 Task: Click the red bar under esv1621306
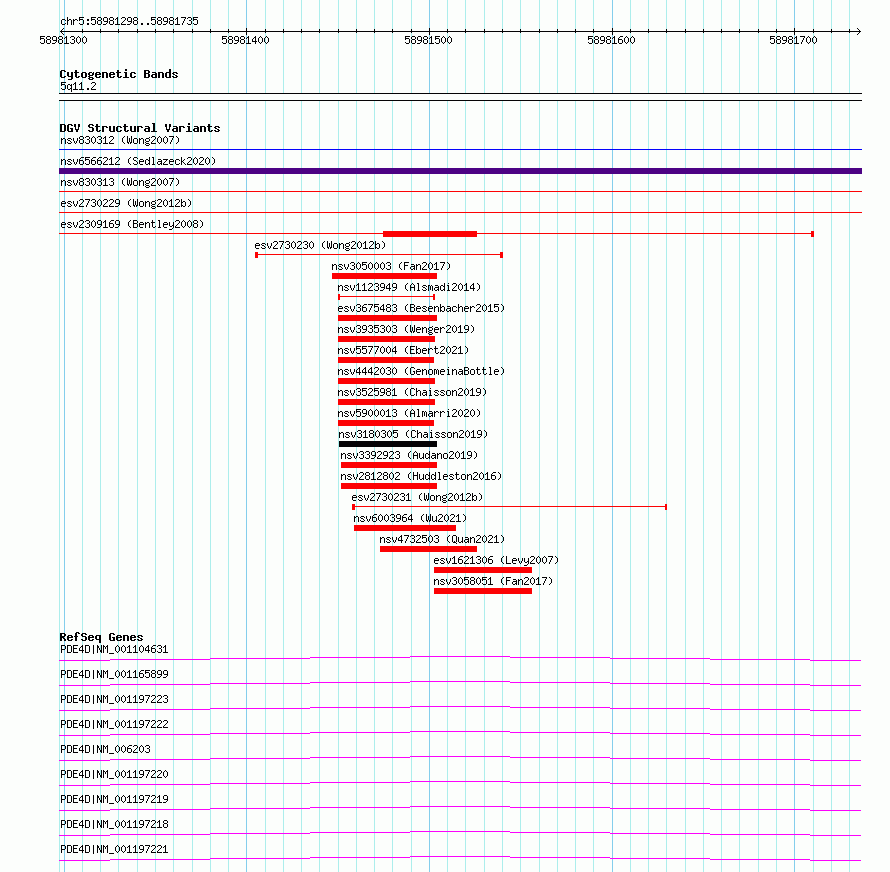coord(483,570)
